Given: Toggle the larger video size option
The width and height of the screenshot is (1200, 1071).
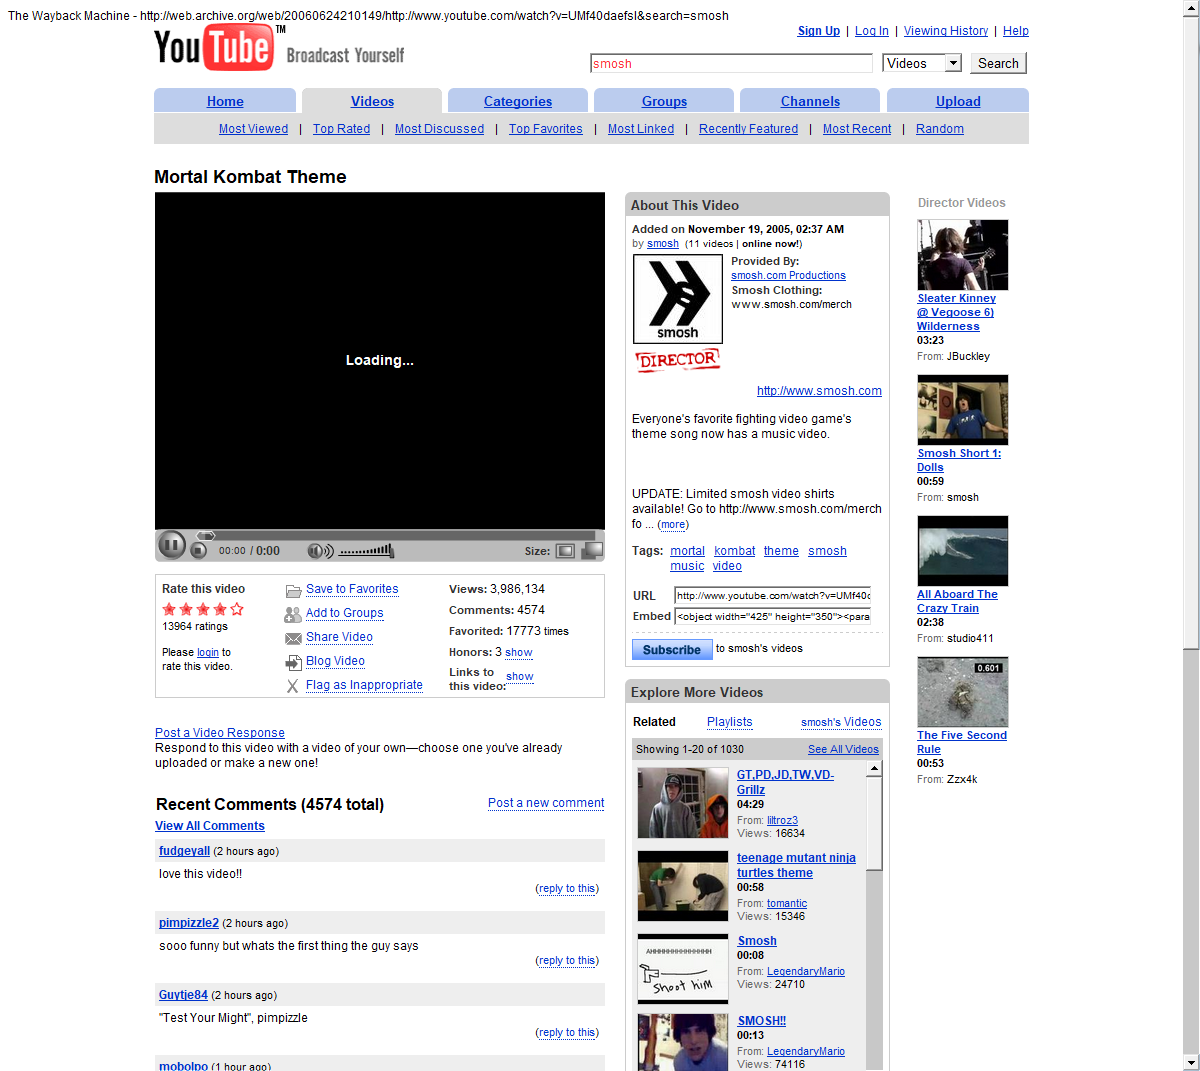Looking at the screenshot, I should [x=592, y=550].
